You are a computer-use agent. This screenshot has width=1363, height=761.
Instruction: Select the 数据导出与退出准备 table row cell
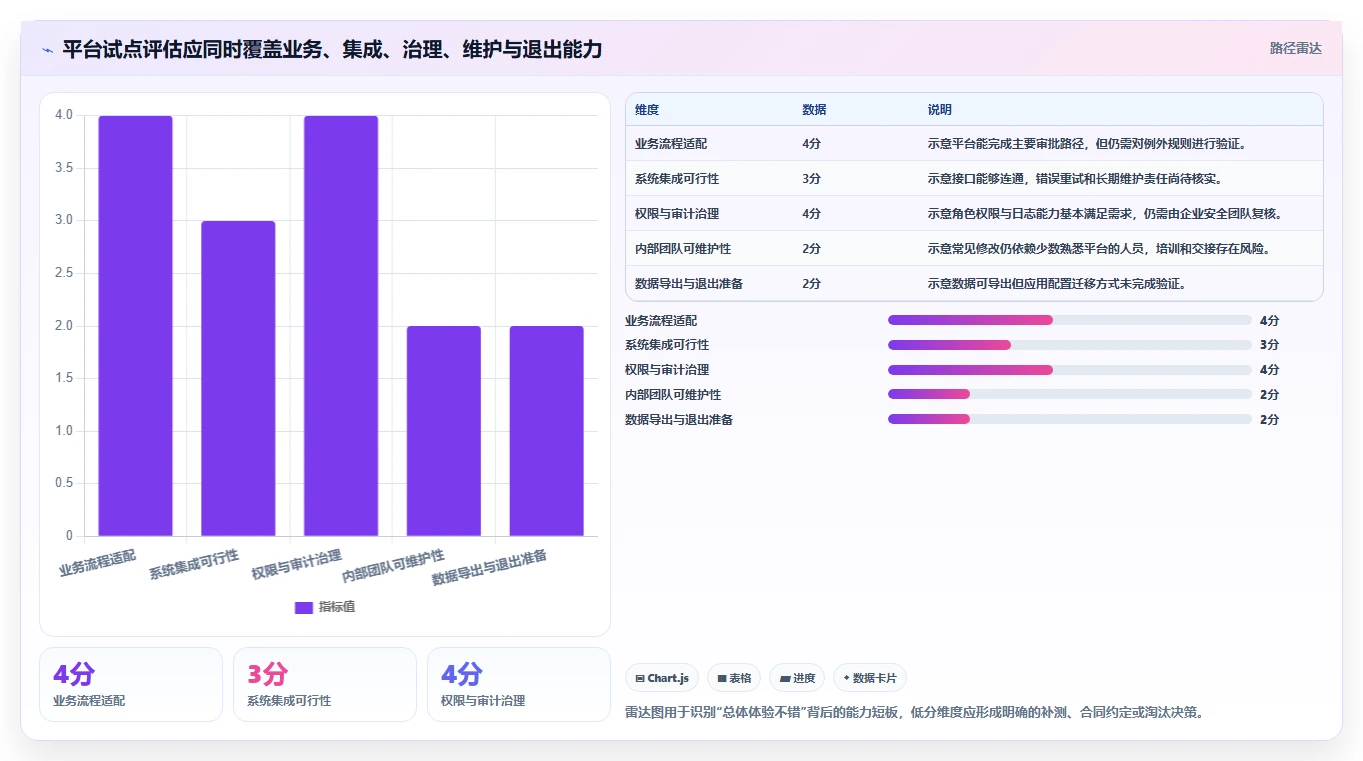pyautogui.click(x=689, y=284)
